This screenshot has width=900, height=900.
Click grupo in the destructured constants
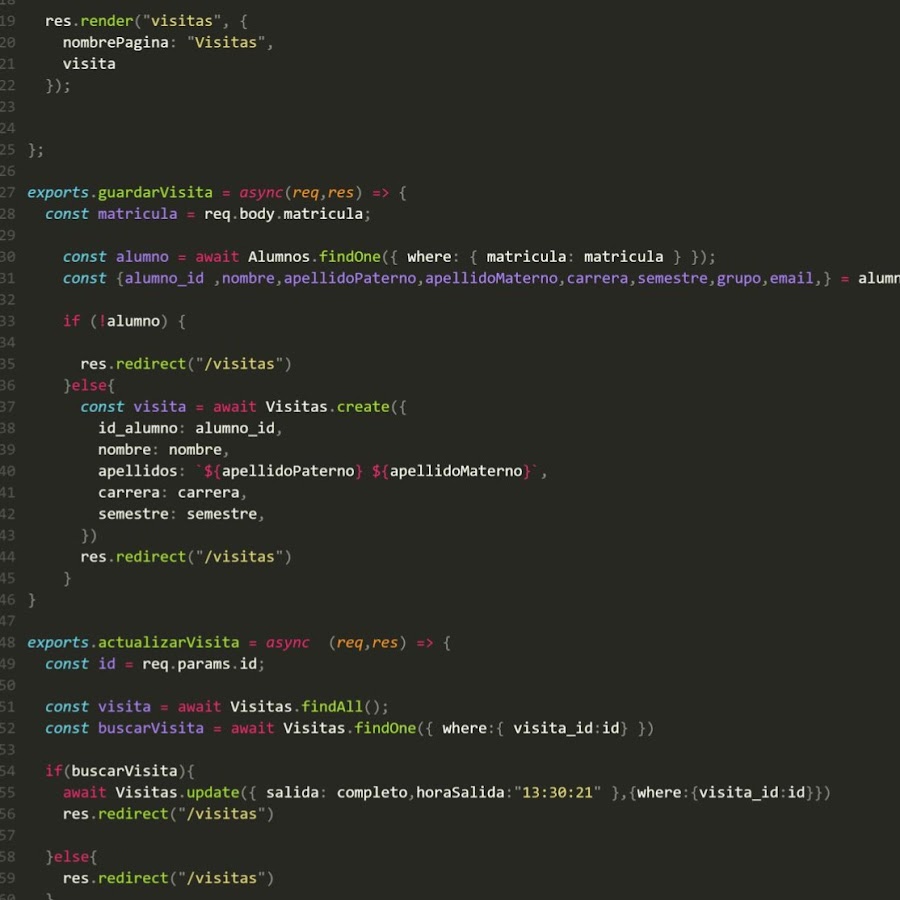(739, 278)
